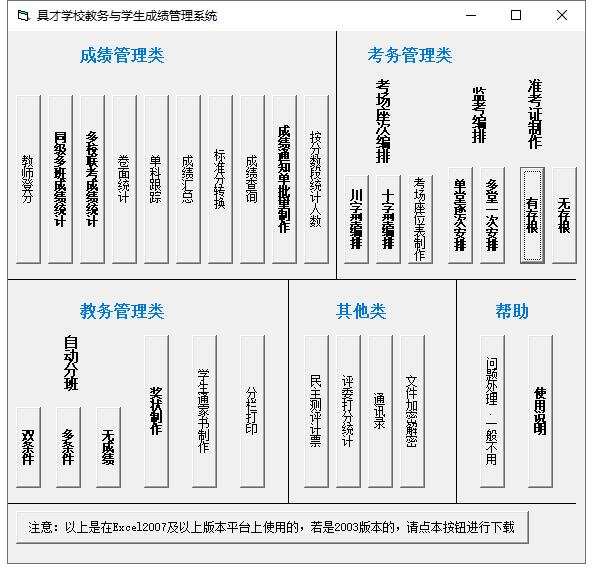Open the 成绩查询 score query button
This screenshot has width=593, height=571.
(252, 179)
